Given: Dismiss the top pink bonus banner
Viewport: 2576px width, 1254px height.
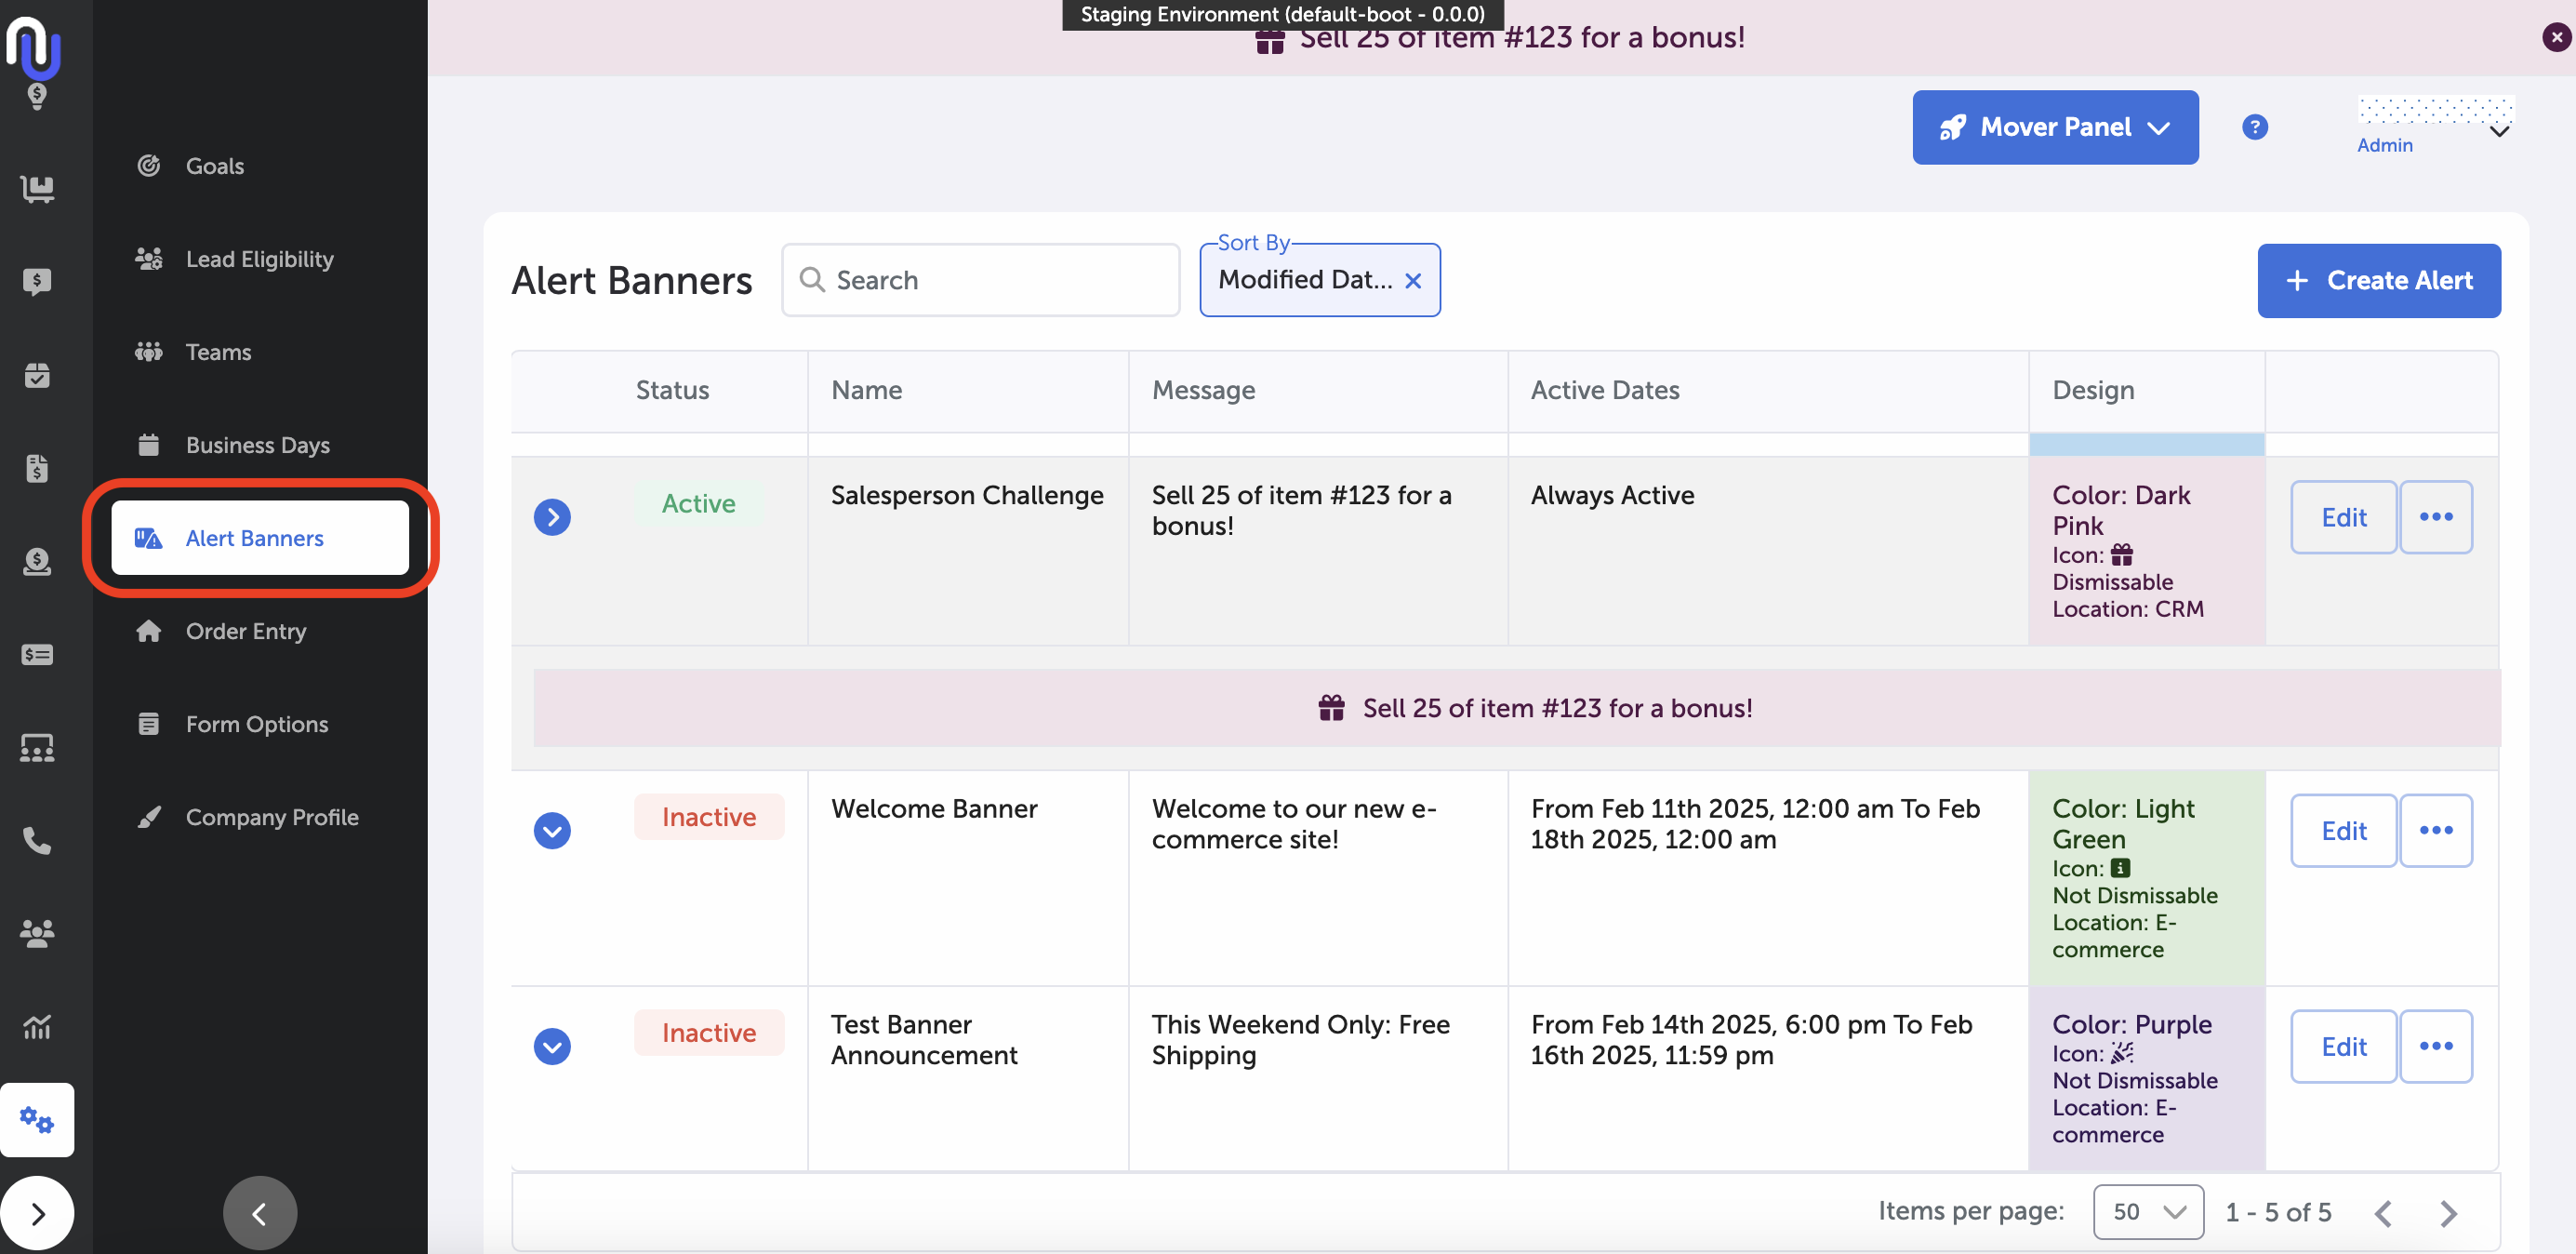Looking at the screenshot, I should click(2556, 37).
